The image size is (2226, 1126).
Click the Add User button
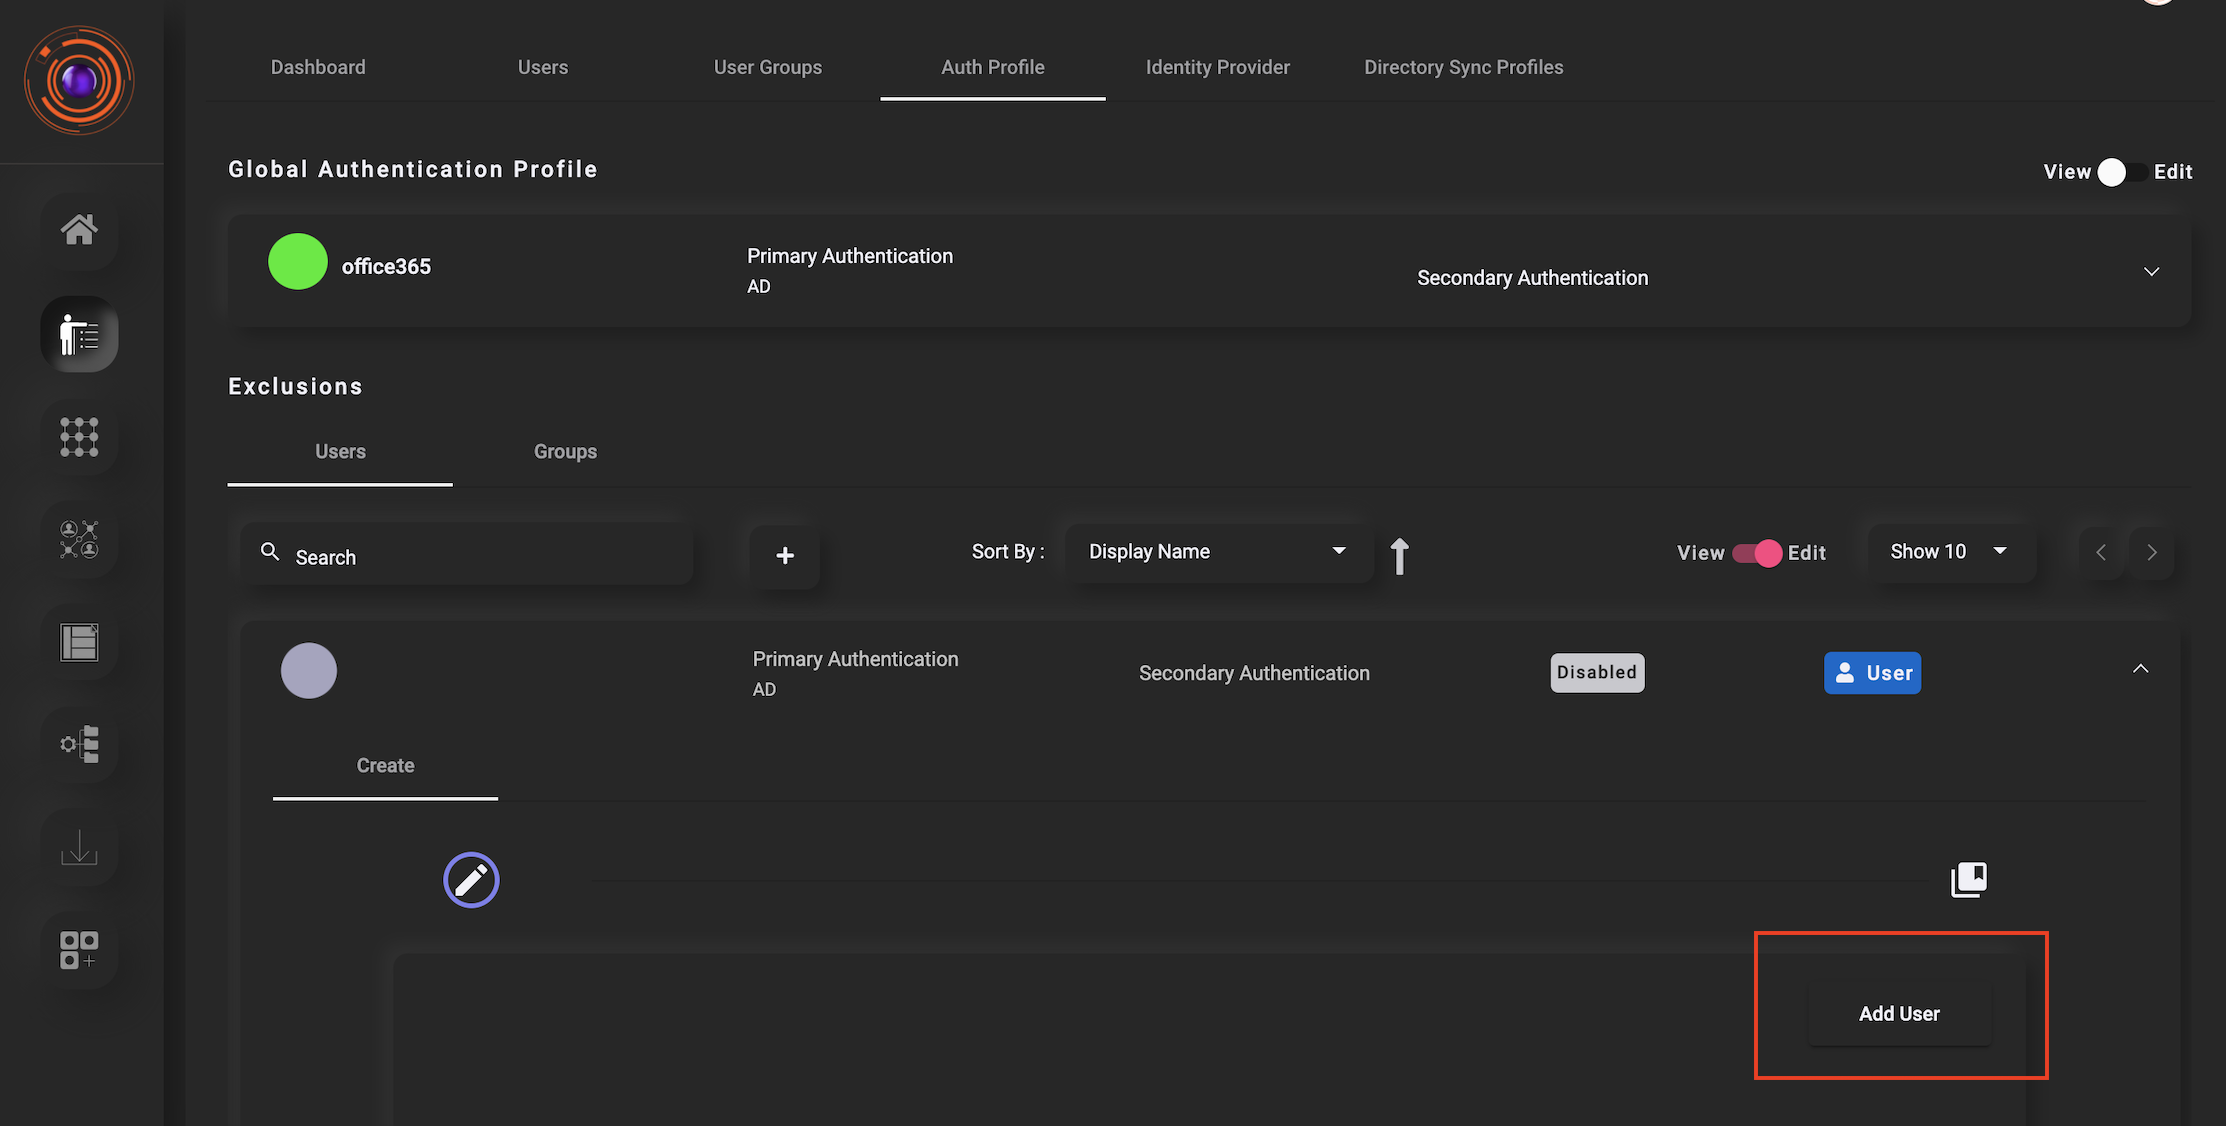point(1899,1013)
